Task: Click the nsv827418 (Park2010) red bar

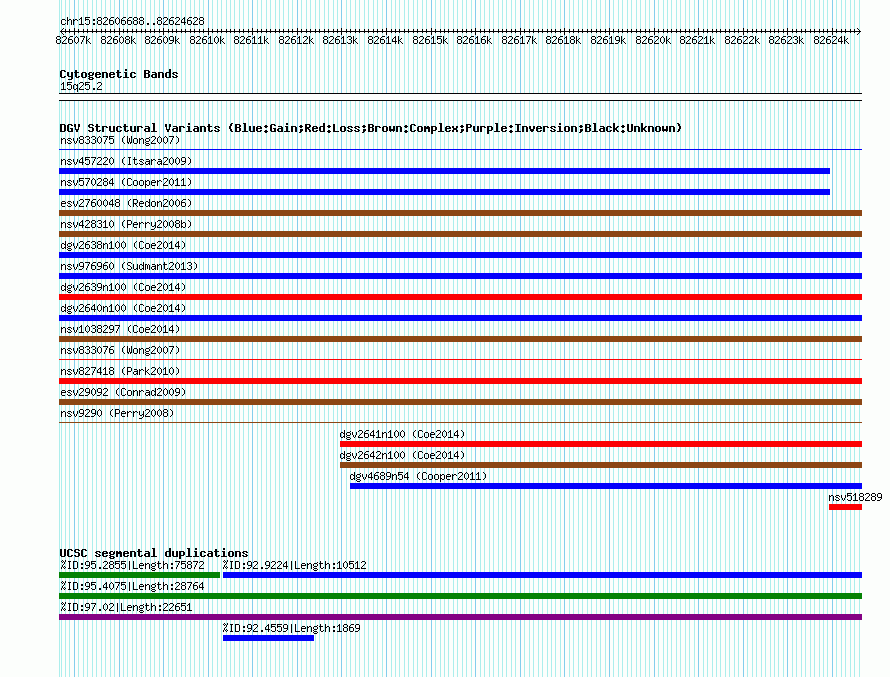Action: tap(460, 381)
